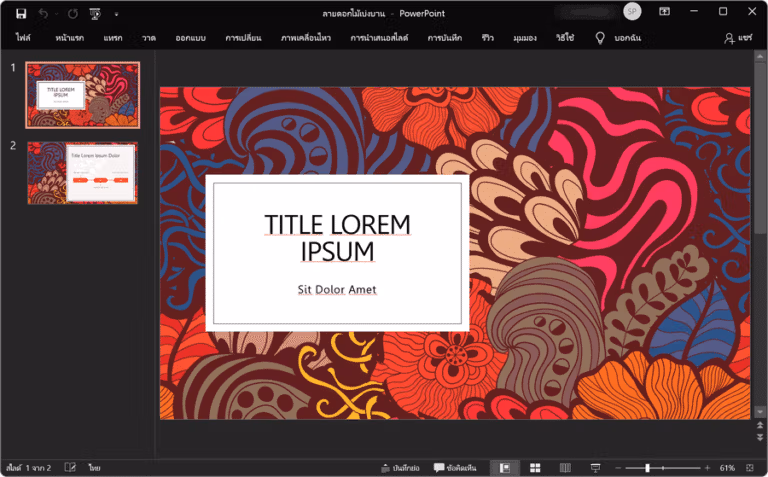Image resolution: width=768 pixels, height=477 pixels.
Task: Select slide 2 thumbnail in the panel
Action: click(x=82, y=173)
